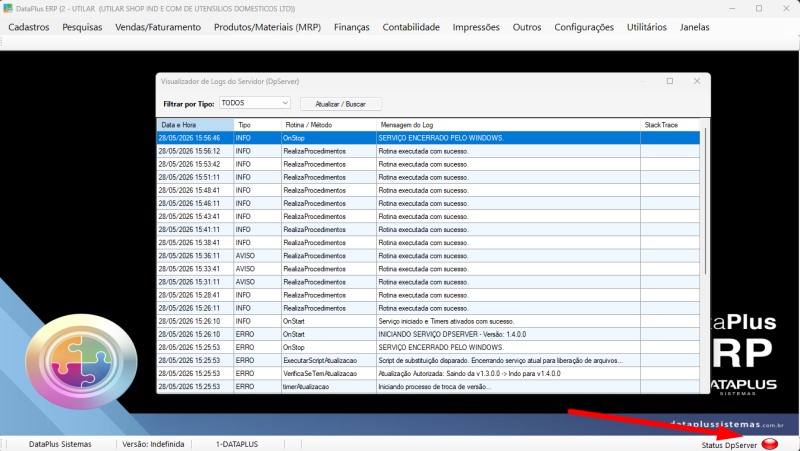The width and height of the screenshot is (800, 451).
Task: Click '1-DATAPLUS' in status bar
Action: click(x=237, y=444)
